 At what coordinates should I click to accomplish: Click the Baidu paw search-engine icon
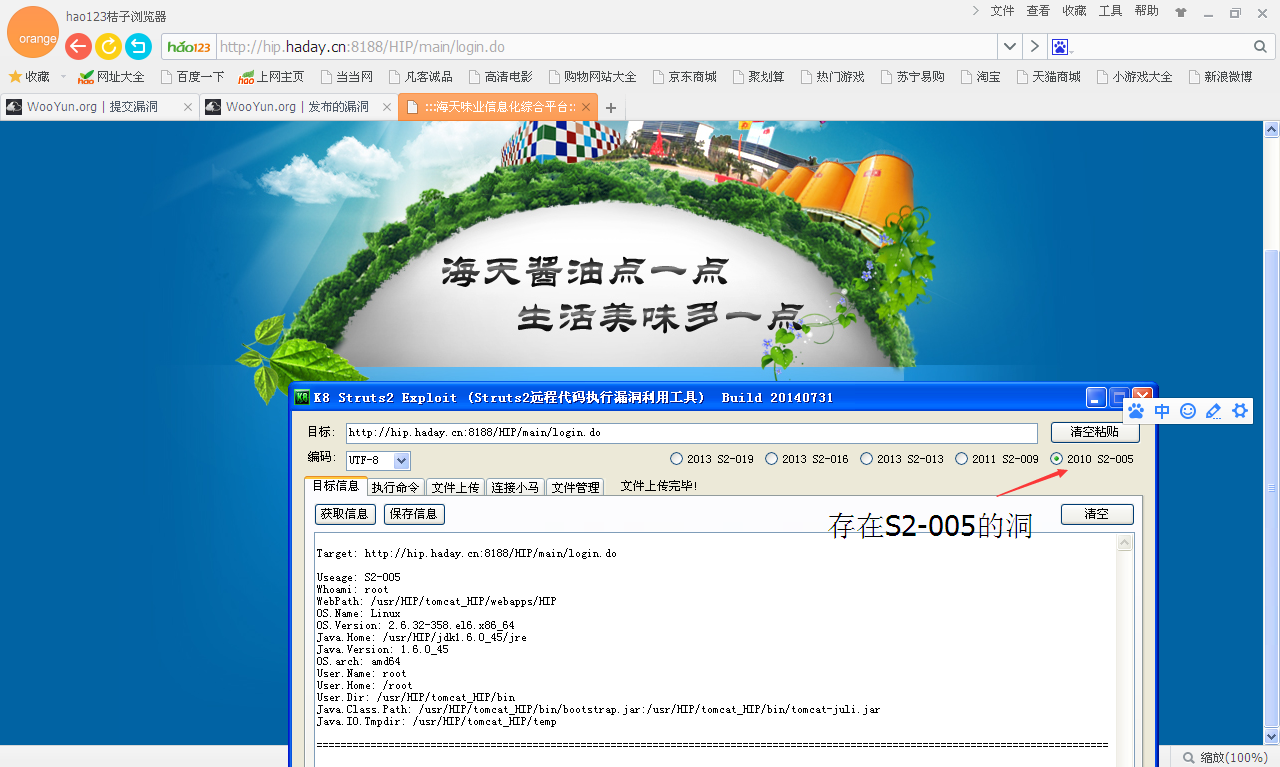coord(1060,47)
